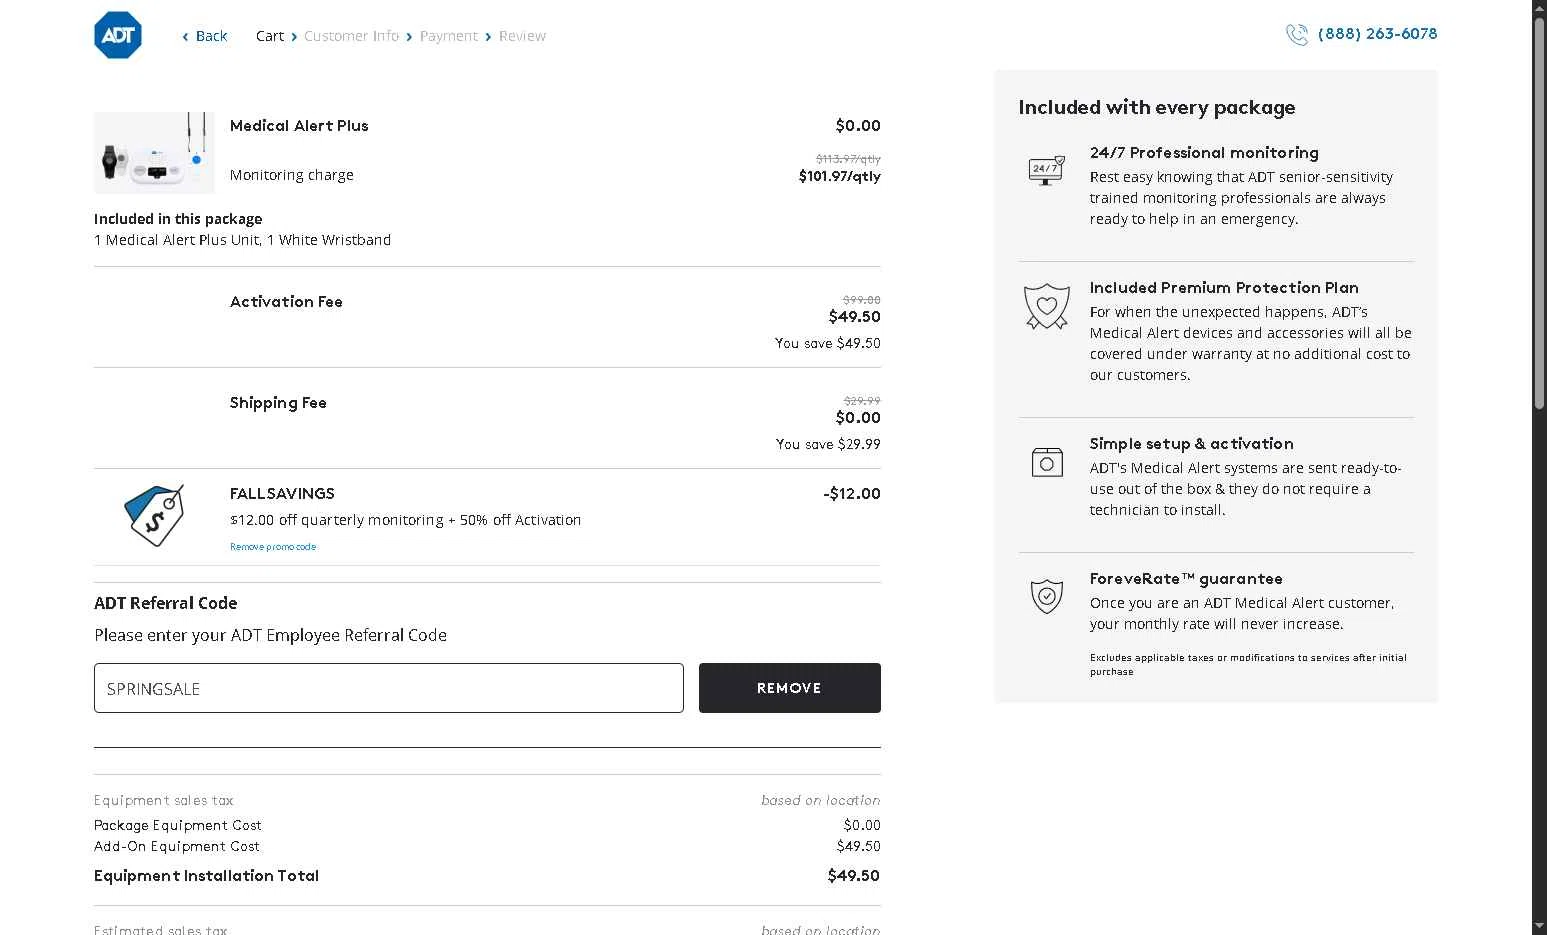
Task: Click the Remove promo code link
Action: pos(273,547)
